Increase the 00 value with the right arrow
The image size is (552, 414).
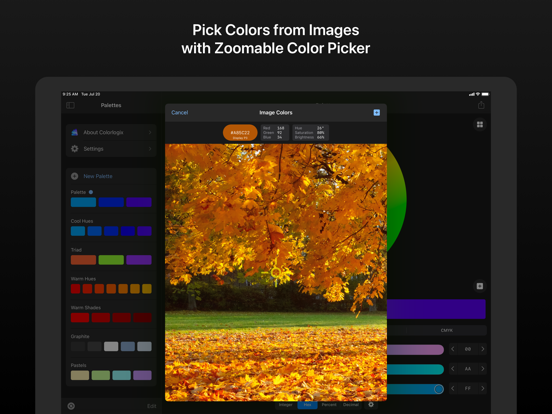tap(483, 349)
